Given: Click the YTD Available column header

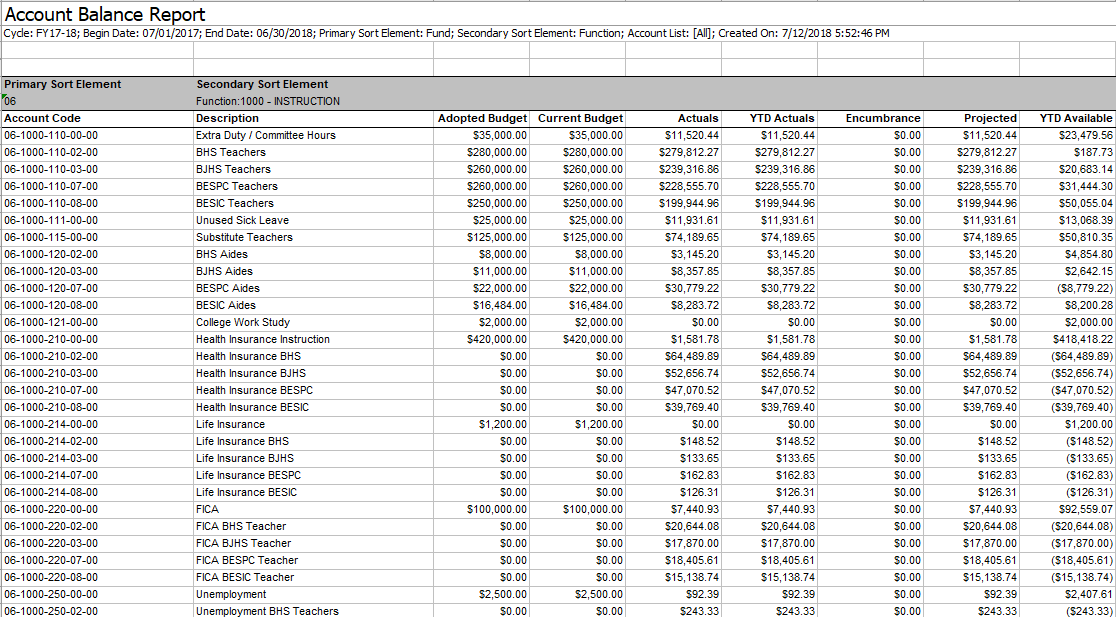Looking at the screenshot, I should (1076, 118).
